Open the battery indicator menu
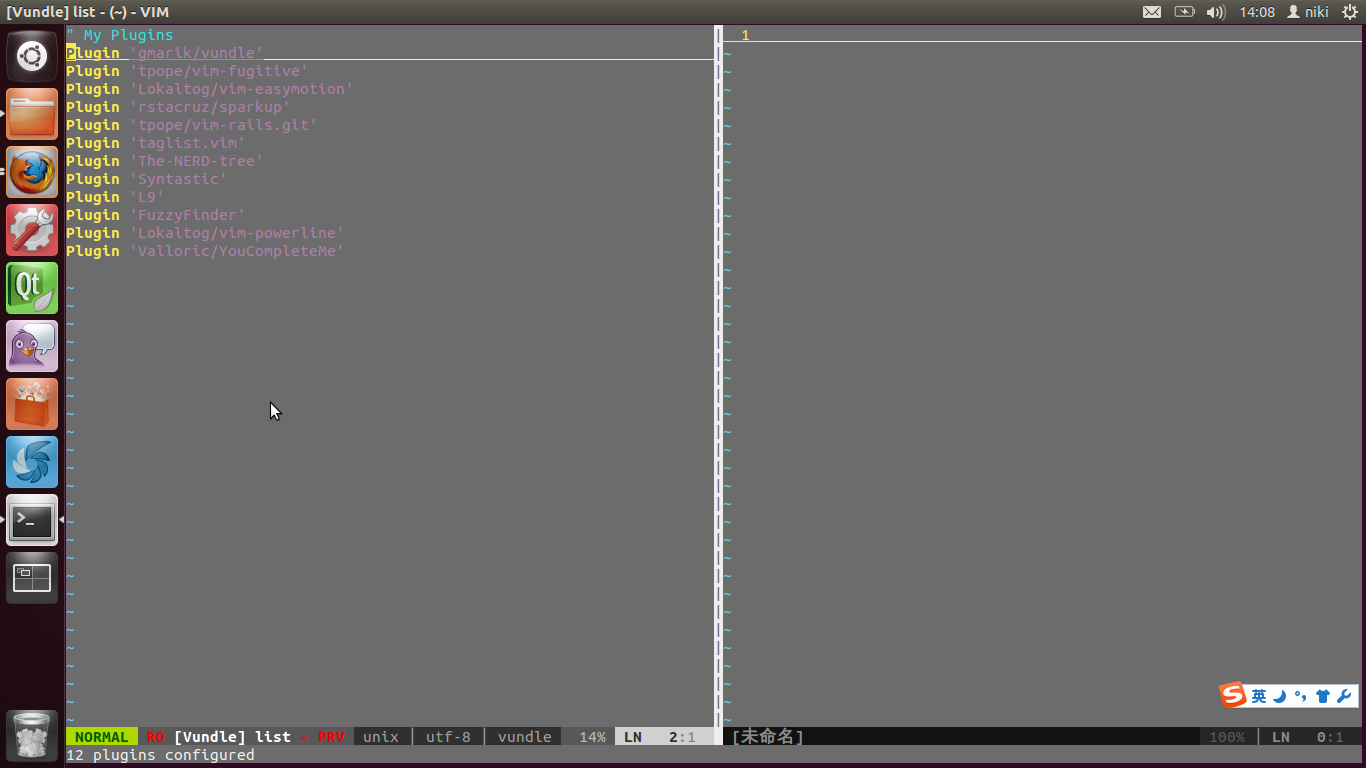Screen dimensions: 1366x768 tap(1184, 12)
